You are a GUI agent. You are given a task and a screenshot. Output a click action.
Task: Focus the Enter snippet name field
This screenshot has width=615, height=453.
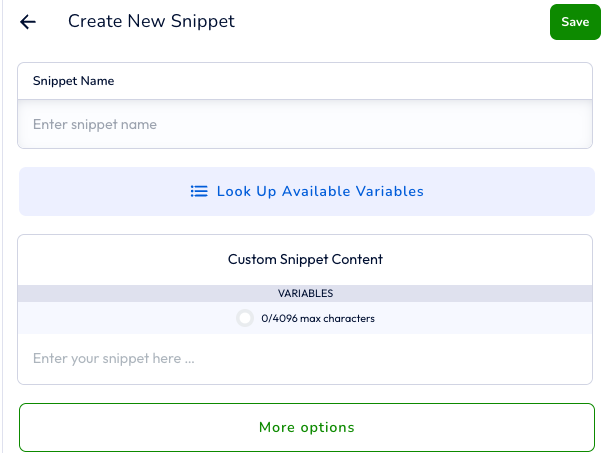pos(305,125)
